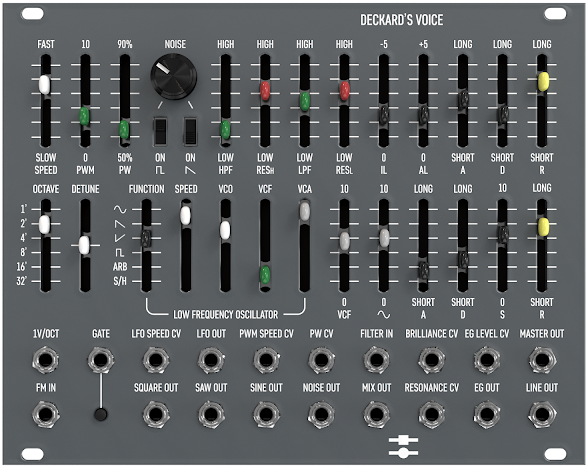The width and height of the screenshot is (588, 467).
Task: Toggle the sawtooth wave ON switch
Action: [190, 131]
